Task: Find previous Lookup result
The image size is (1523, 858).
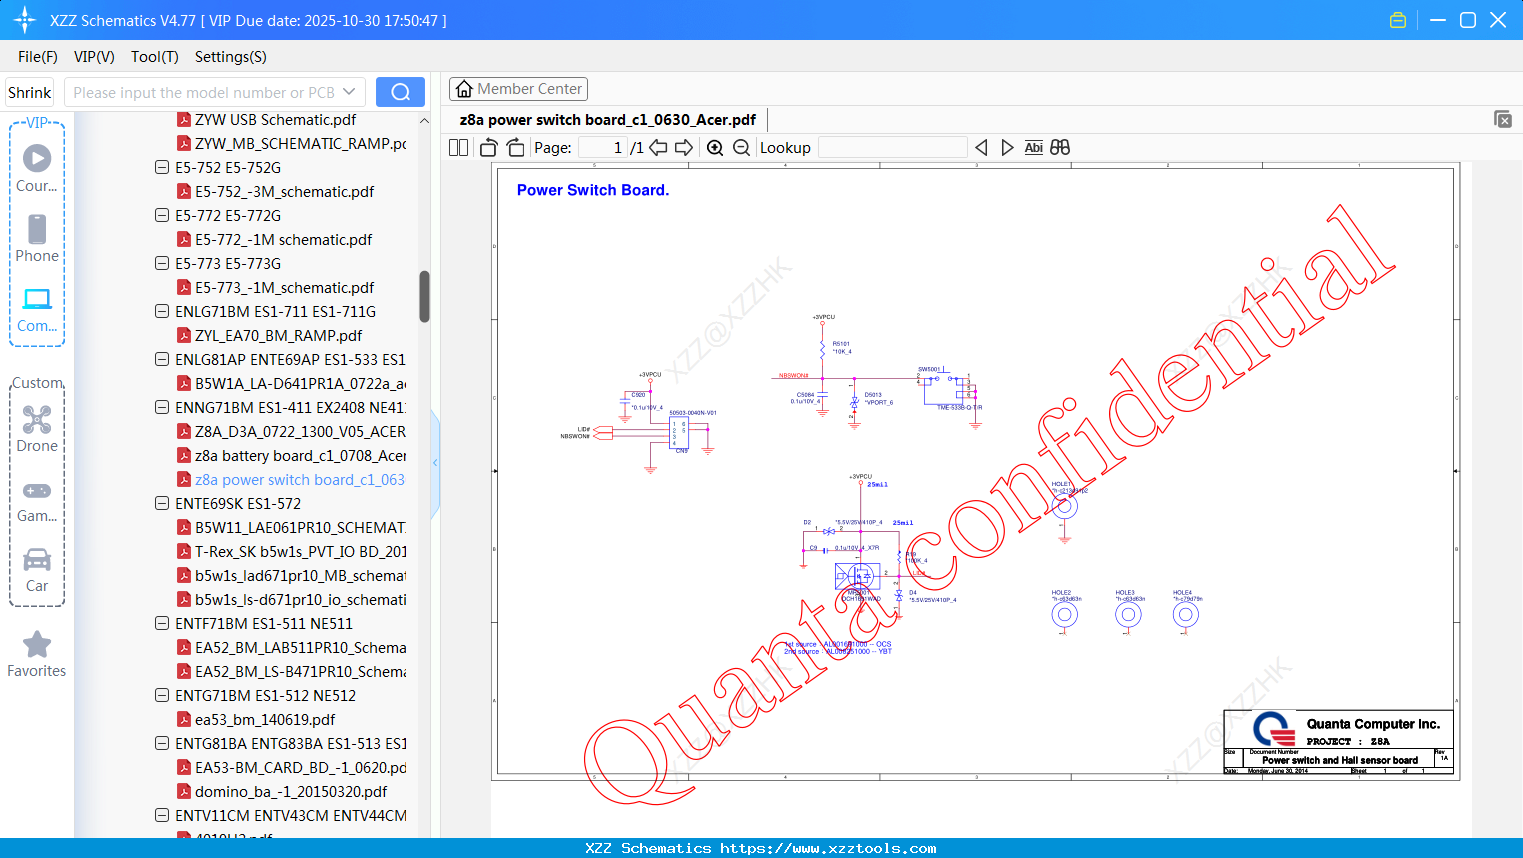Action: coord(981,148)
